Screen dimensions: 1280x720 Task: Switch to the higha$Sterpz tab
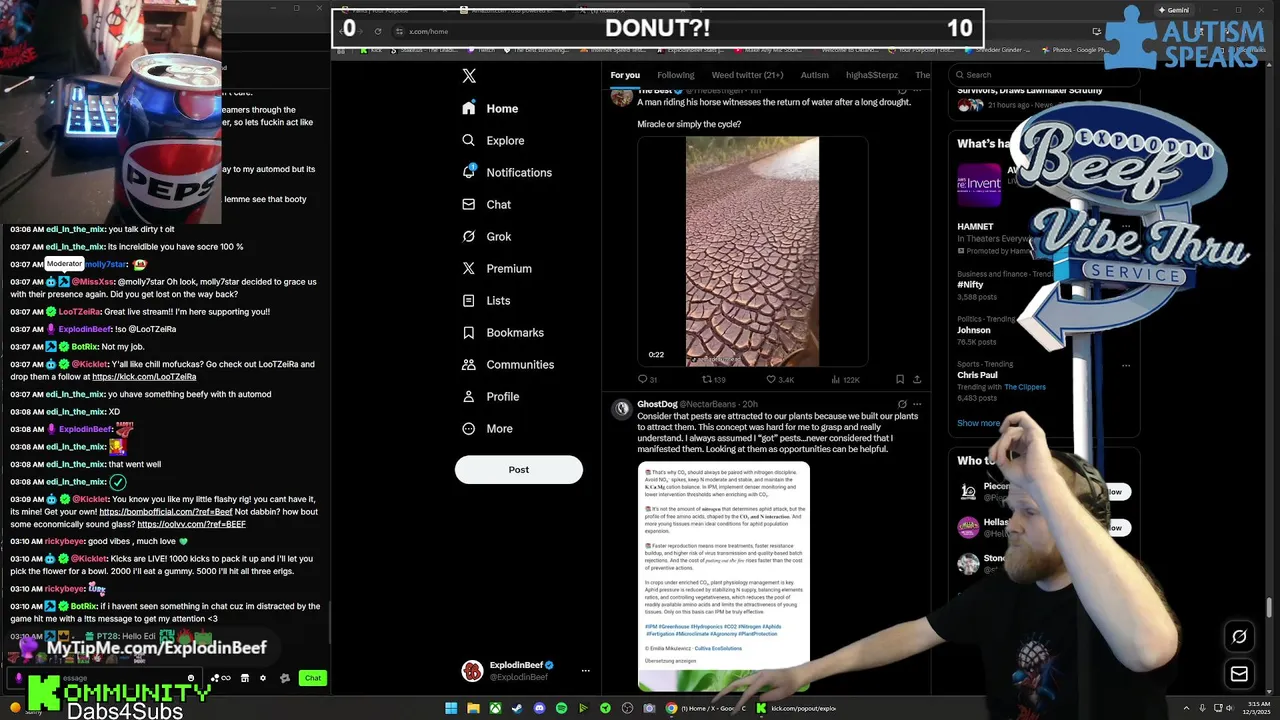click(x=871, y=75)
